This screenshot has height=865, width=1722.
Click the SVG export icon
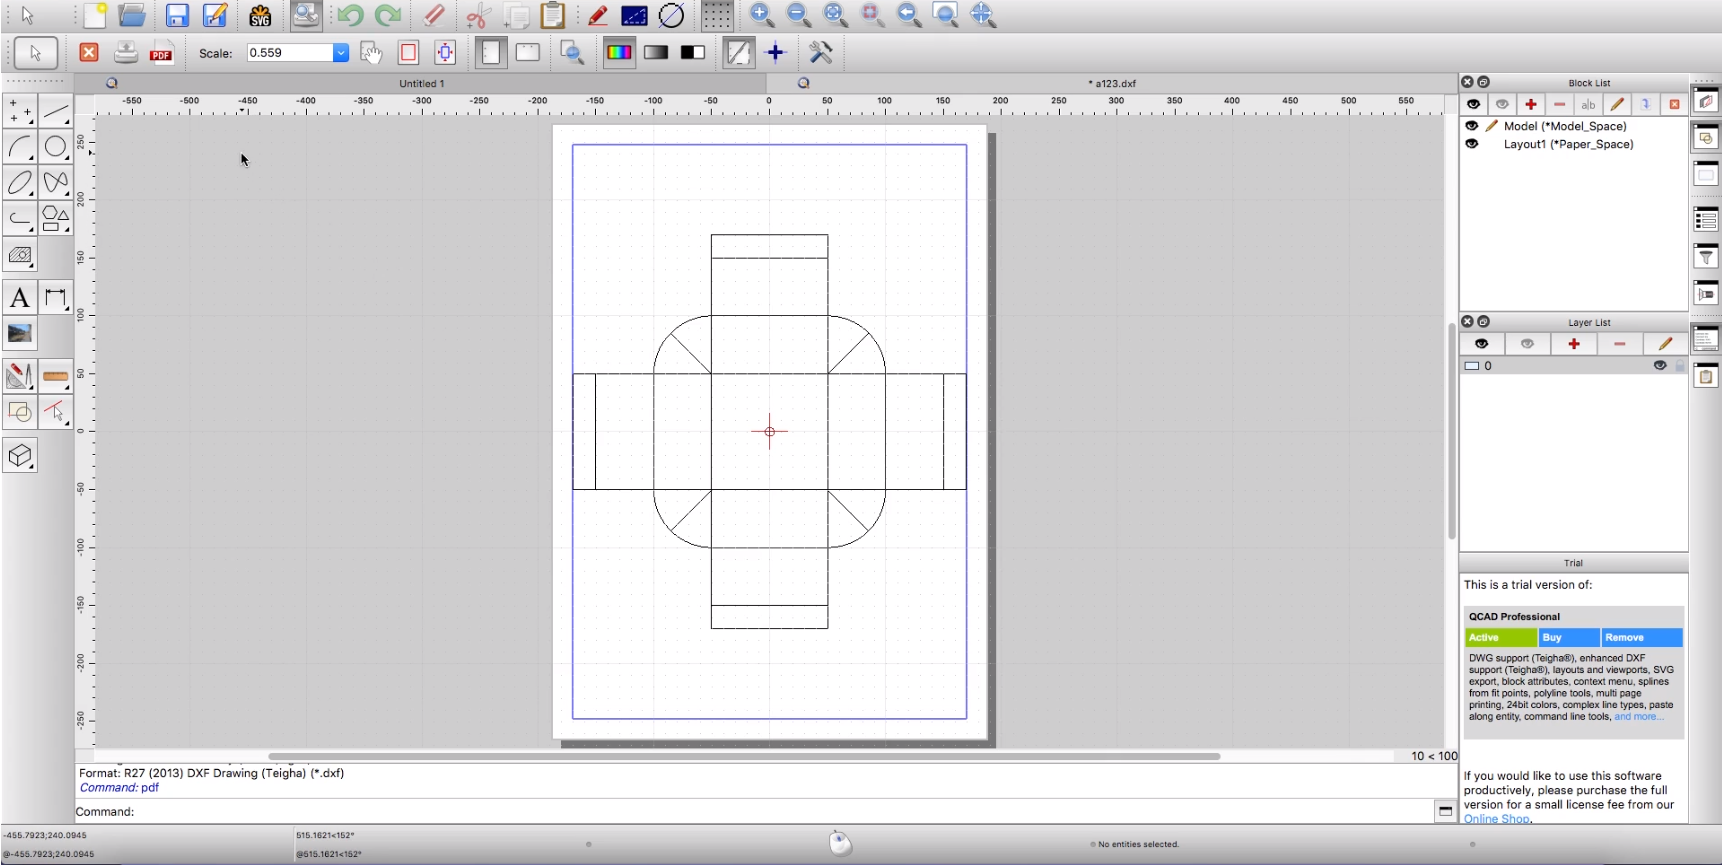point(260,16)
